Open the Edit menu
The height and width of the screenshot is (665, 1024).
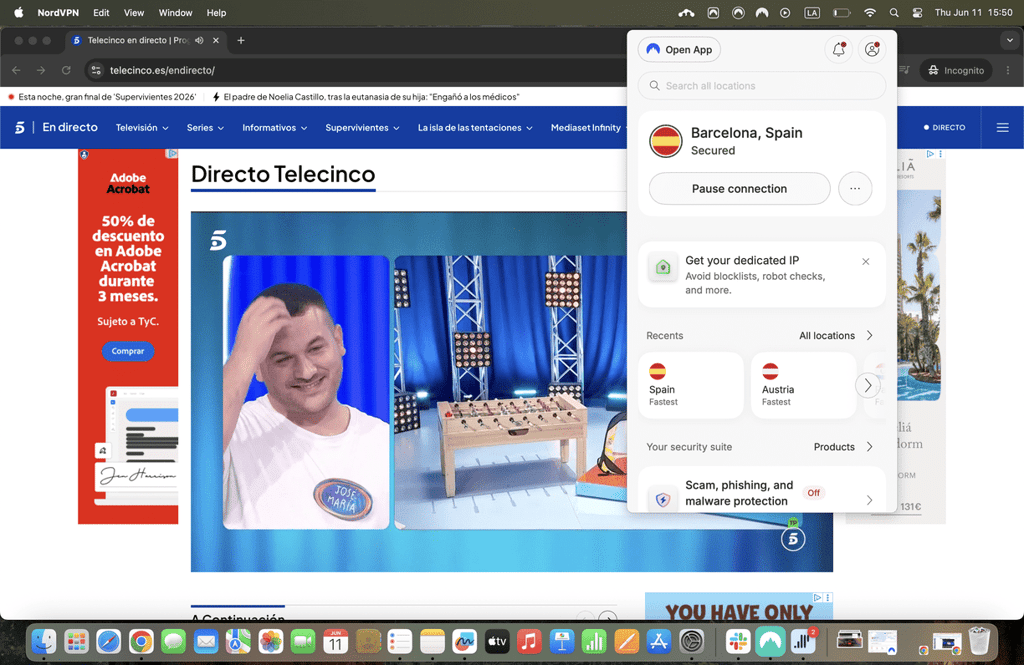pos(101,12)
